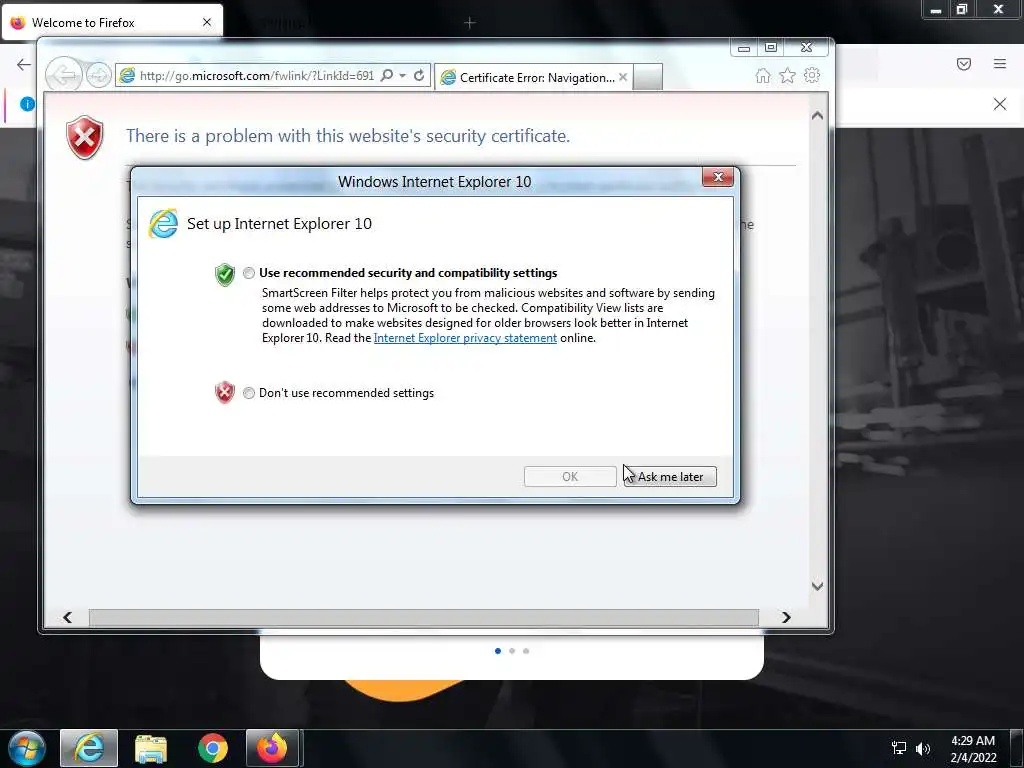Click the refresh icon in IE address bar
This screenshot has width=1024, height=768.
(x=419, y=75)
